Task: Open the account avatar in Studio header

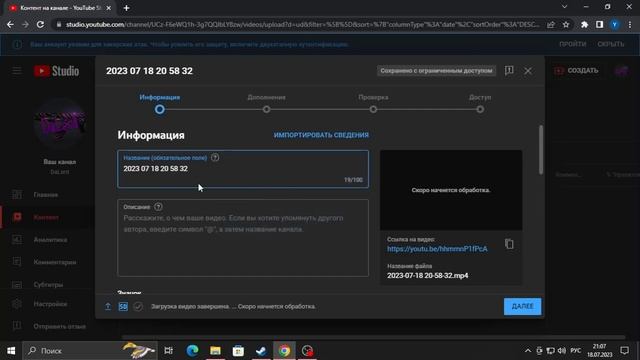Action: [x=621, y=71]
